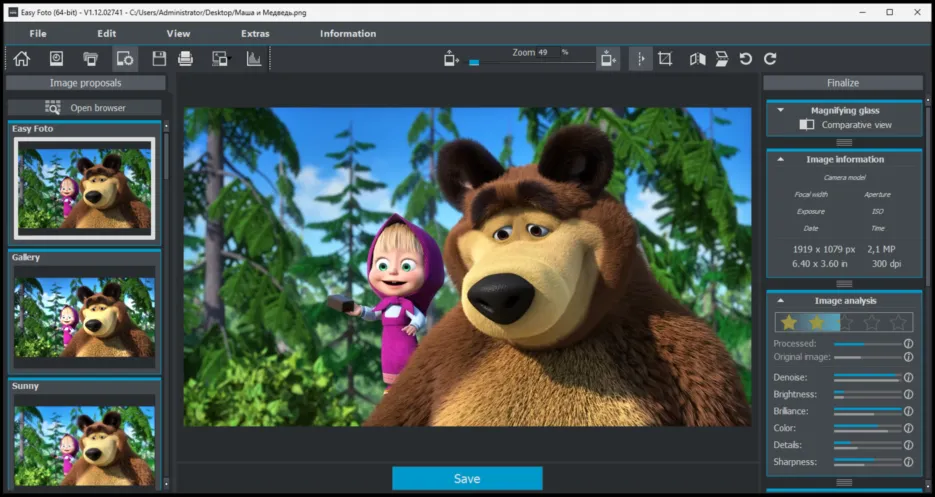
Task: Select the Image proposals header
Action: pyautogui.click(x=85, y=83)
